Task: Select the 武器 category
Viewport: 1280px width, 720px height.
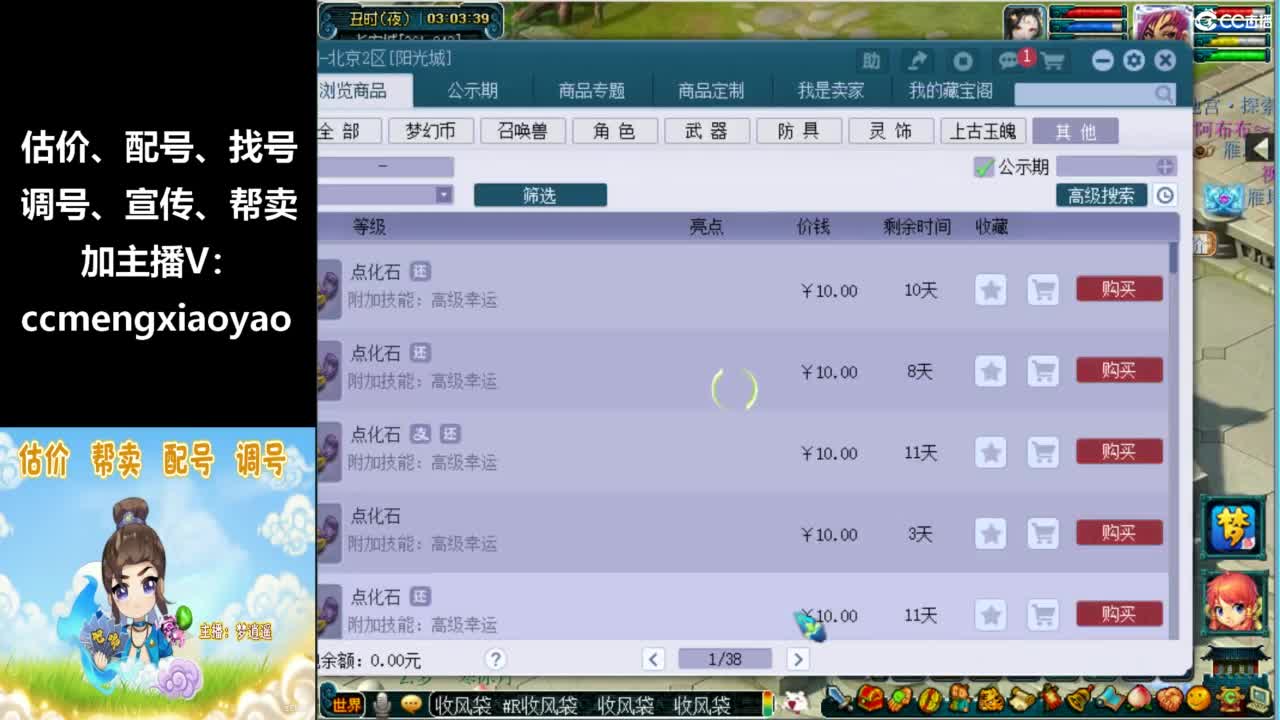Action: tap(707, 131)
